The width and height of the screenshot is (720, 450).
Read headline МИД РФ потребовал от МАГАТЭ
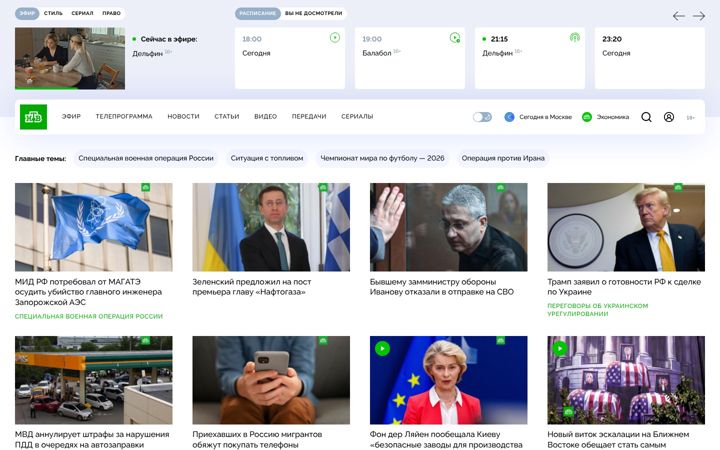[89, 292]
